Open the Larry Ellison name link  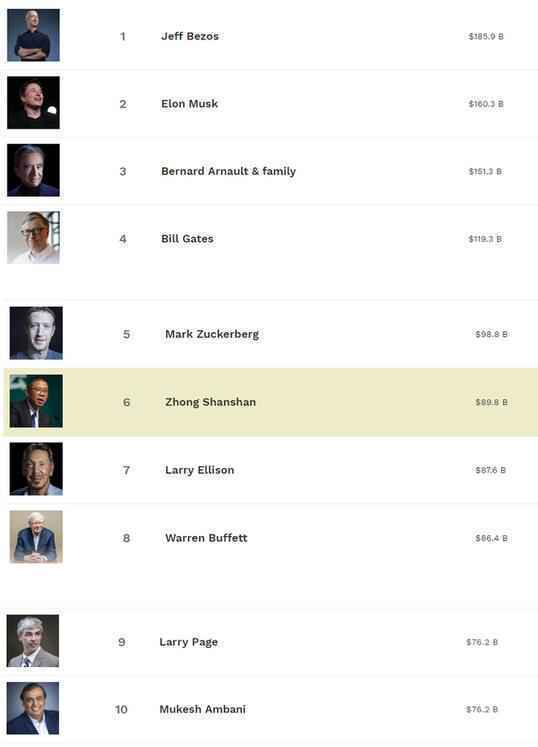click(200, 471)
